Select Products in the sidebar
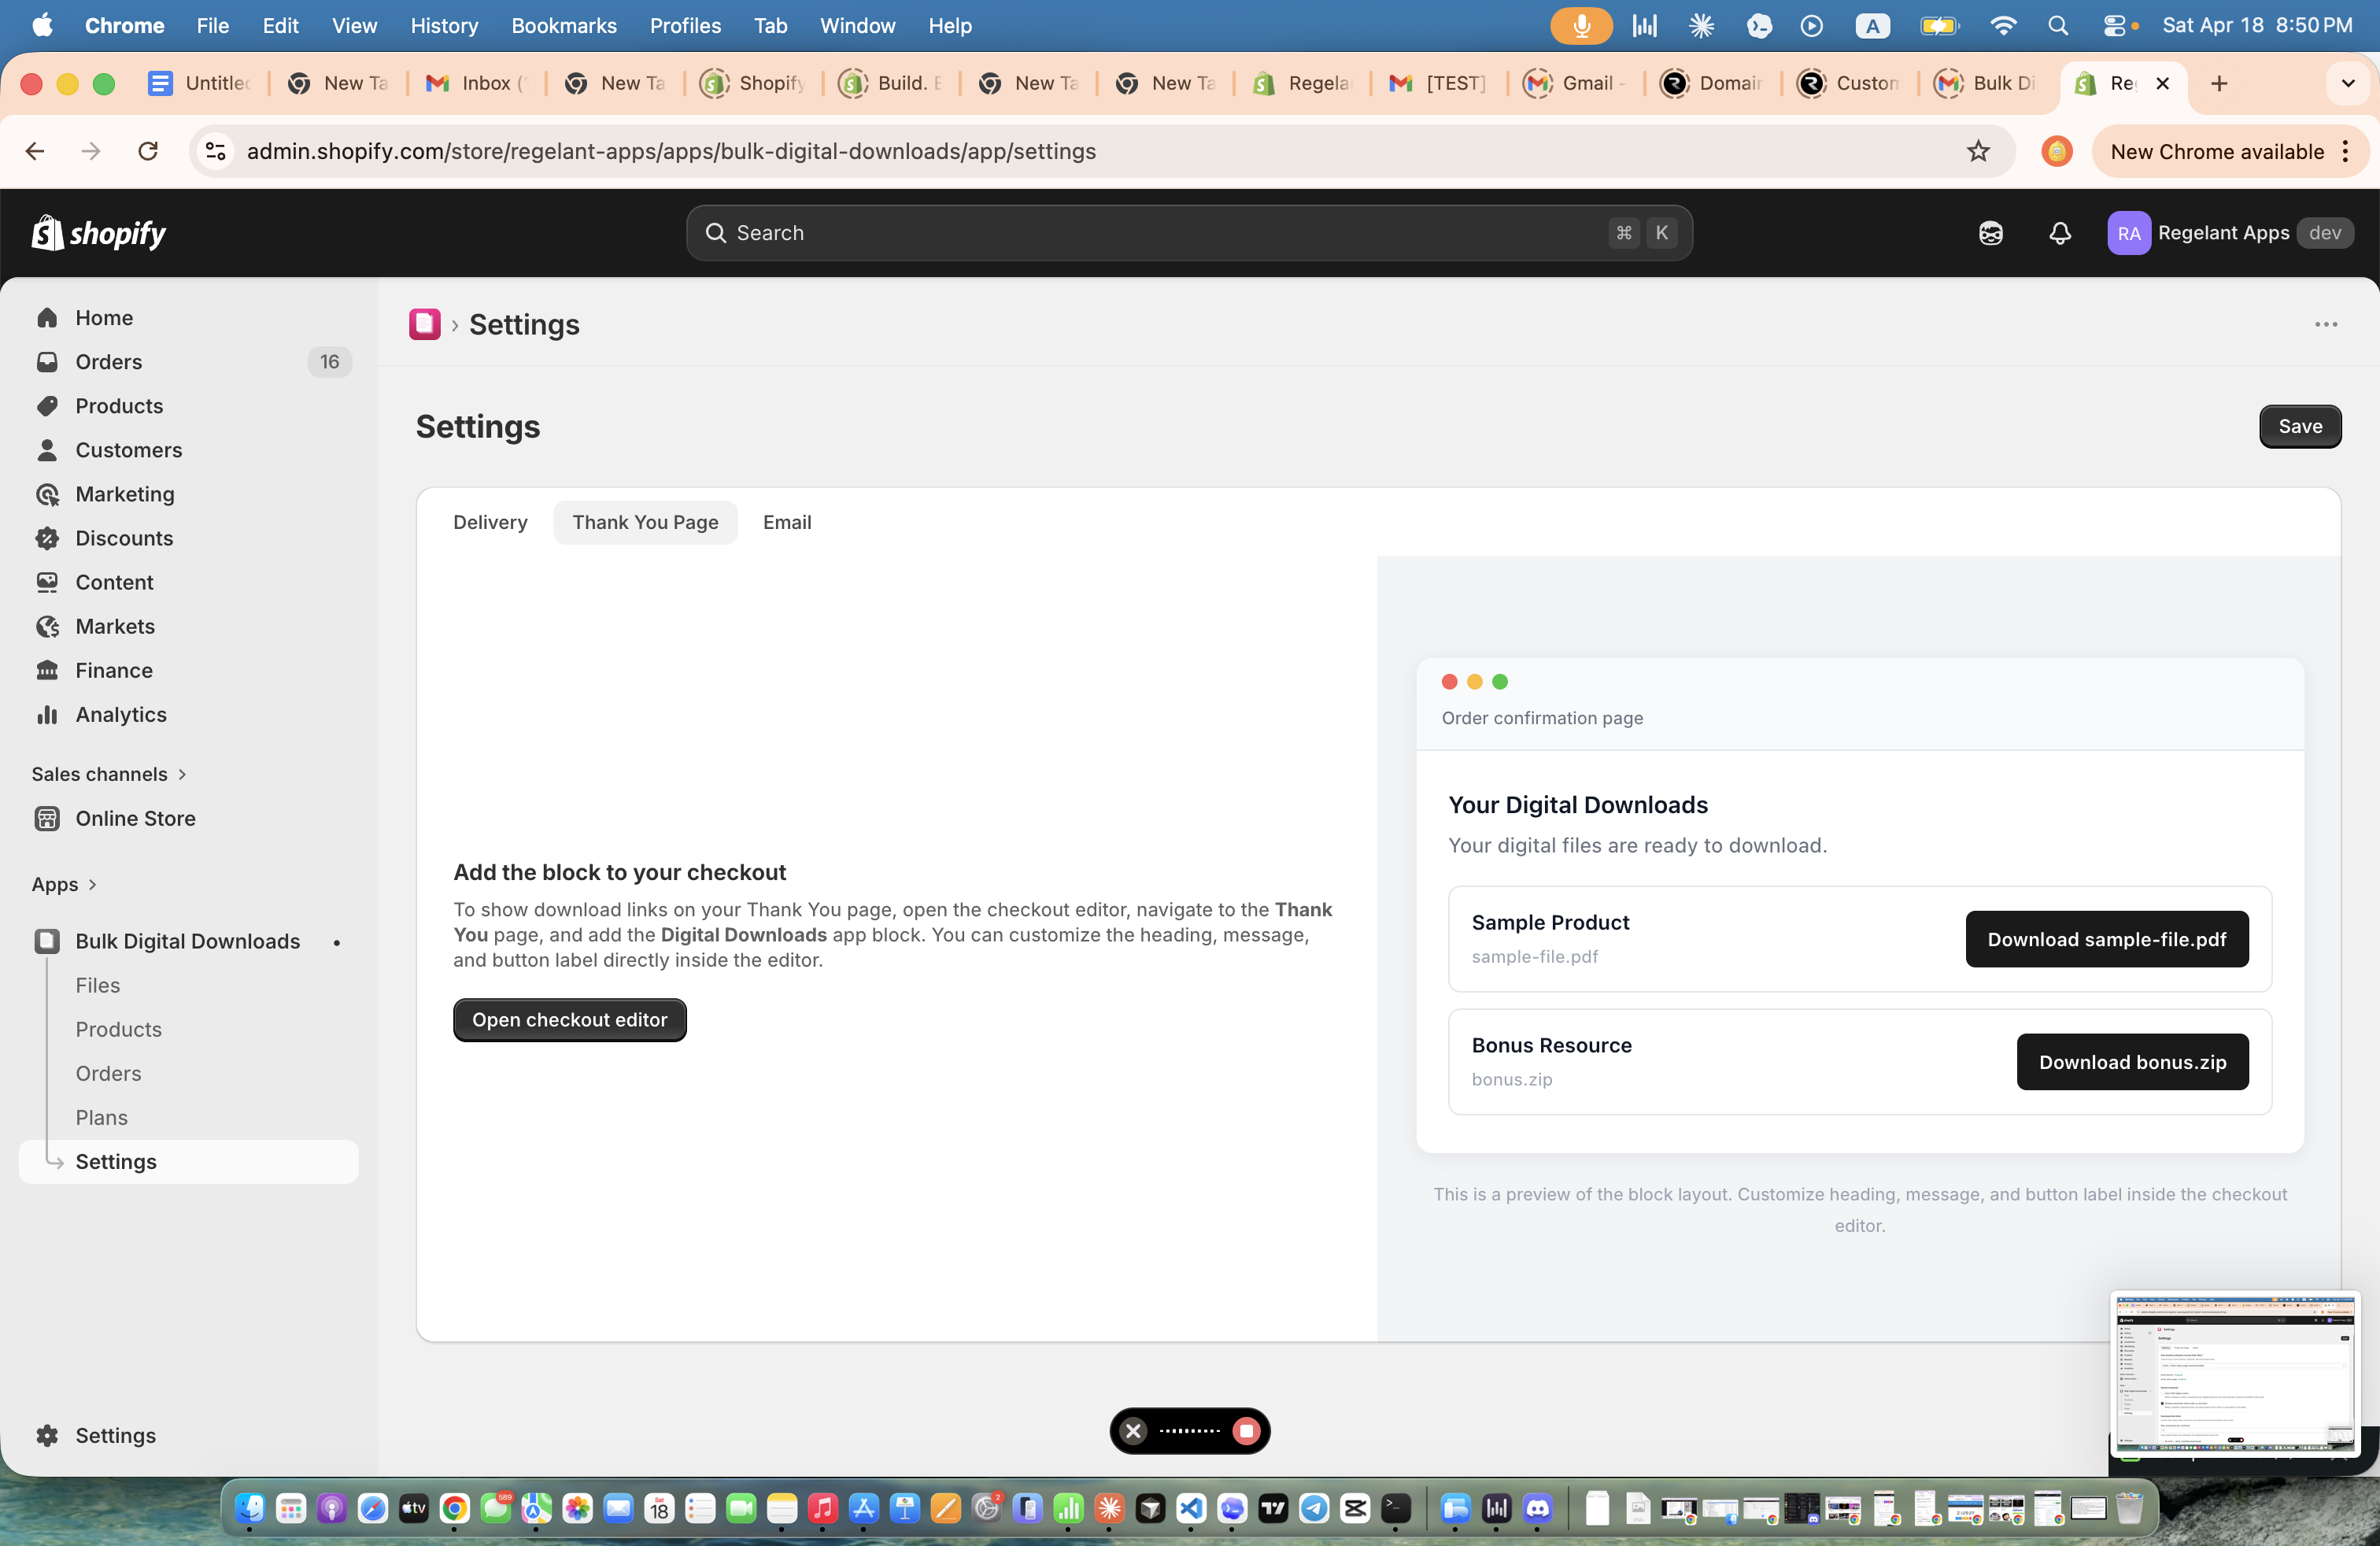The image size is (2380, 1546). pos(119,405)
